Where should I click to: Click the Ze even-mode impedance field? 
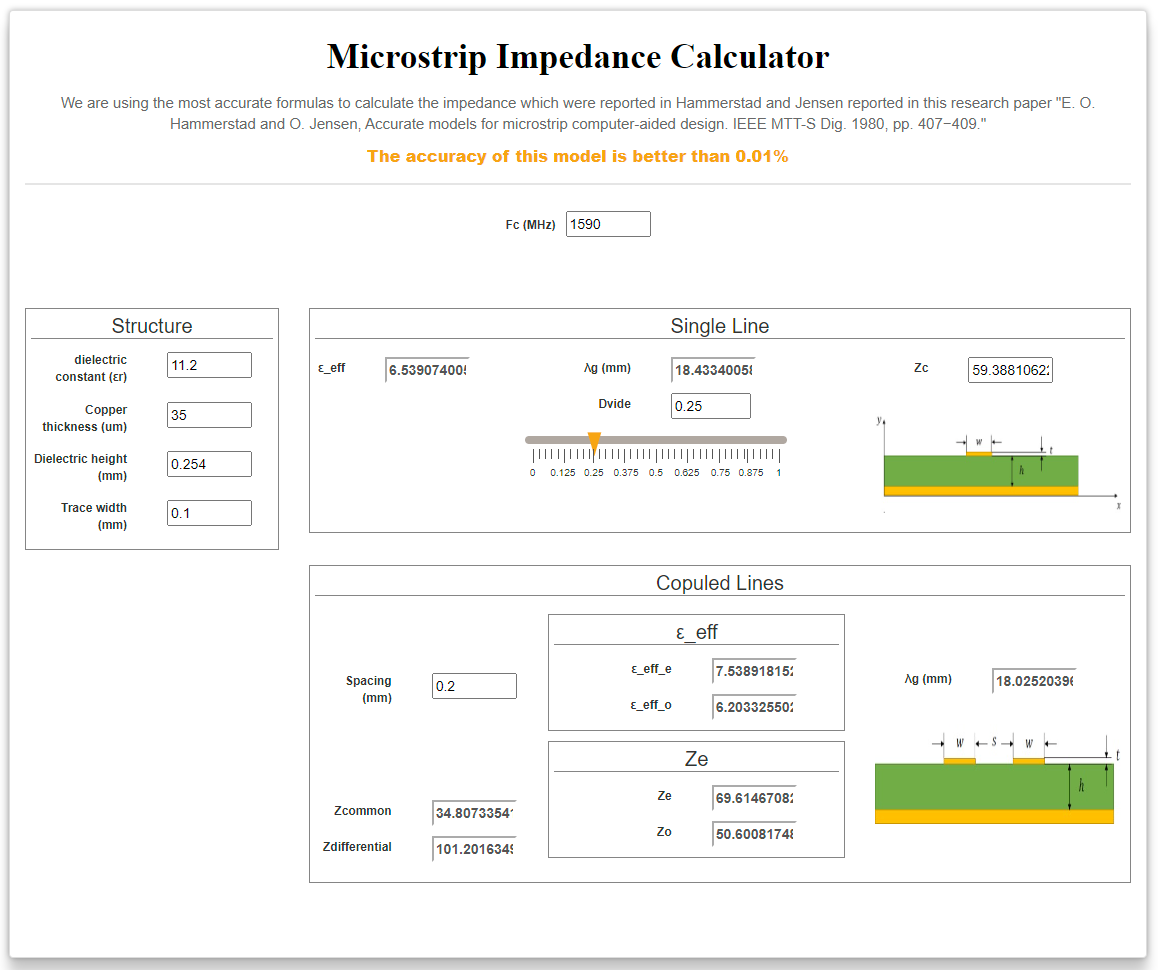point(754,798)
